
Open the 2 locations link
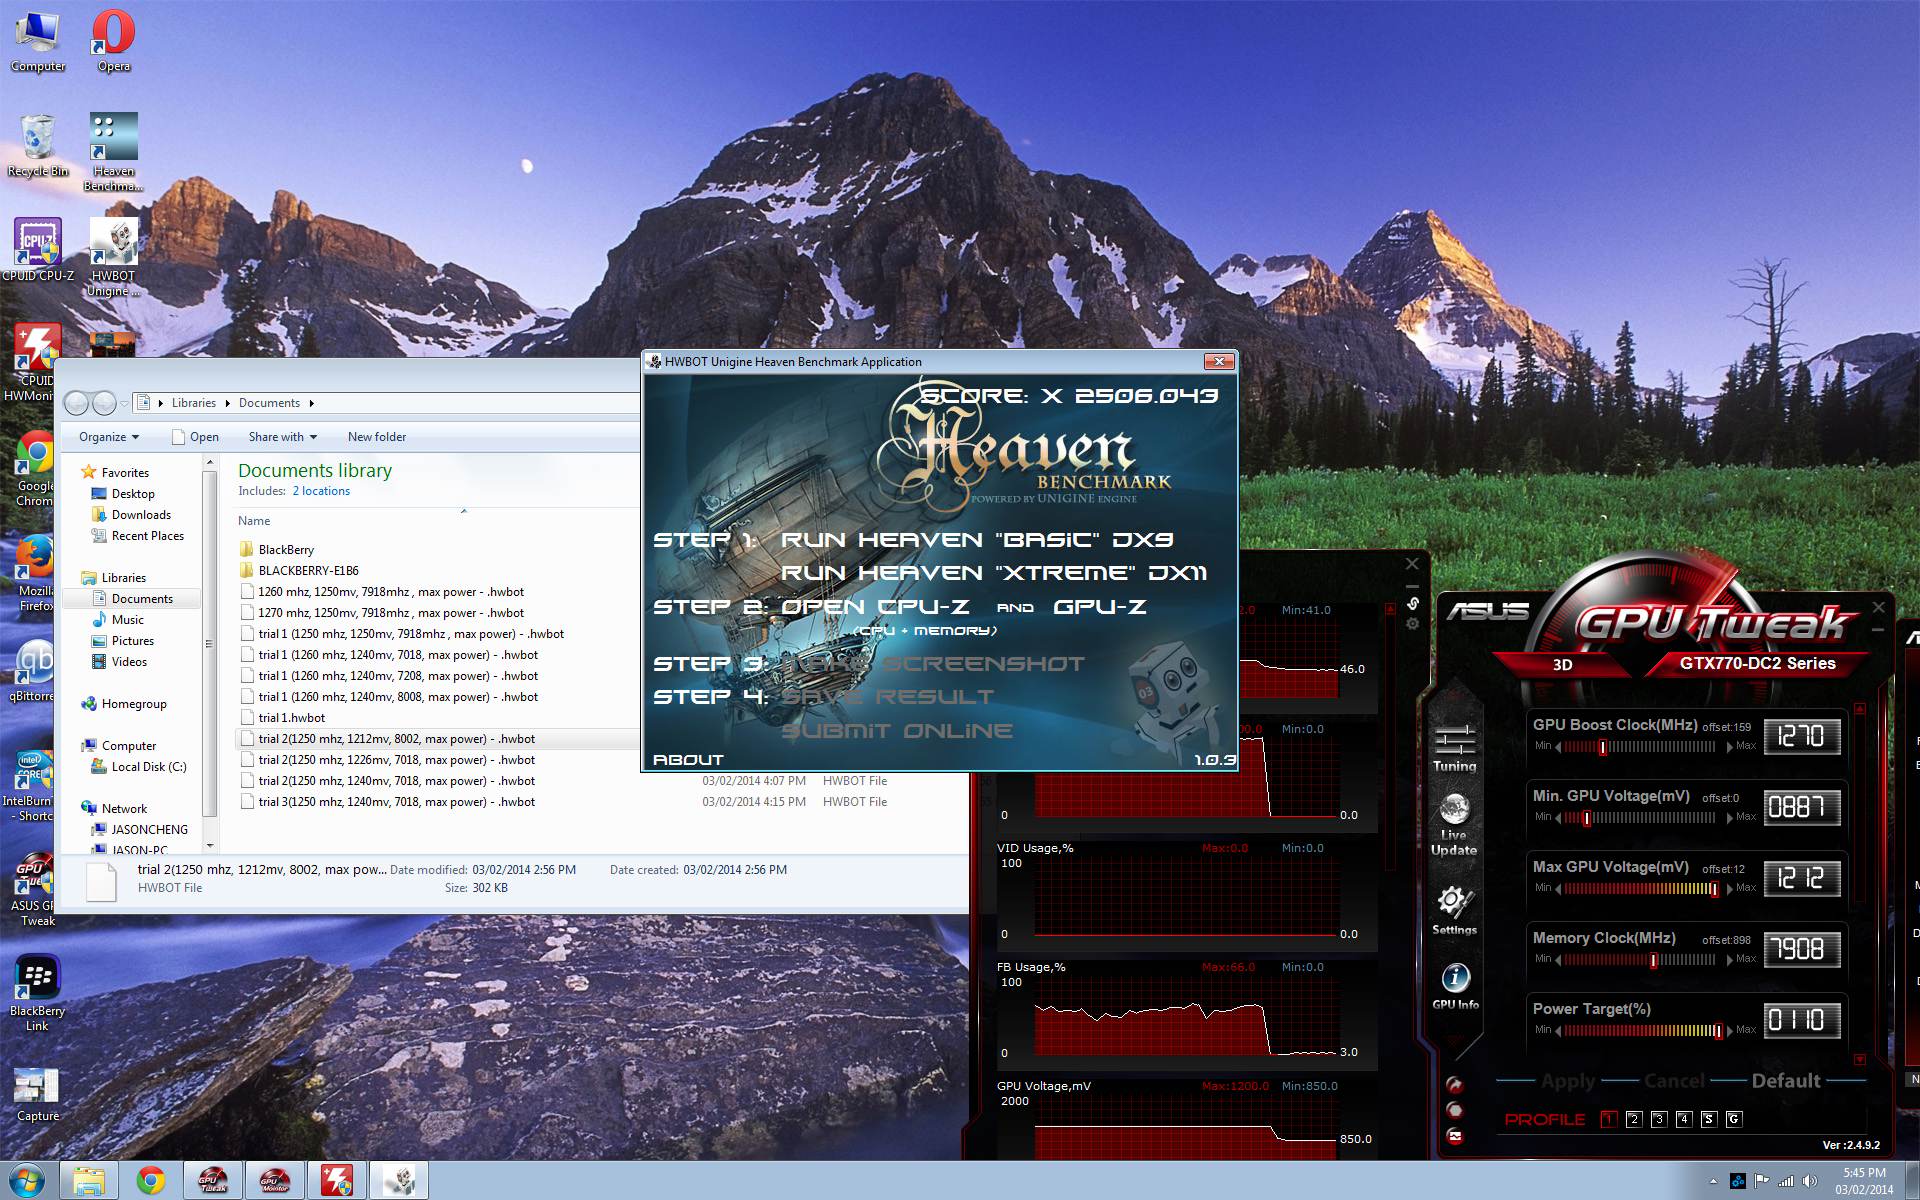[321, 491]
